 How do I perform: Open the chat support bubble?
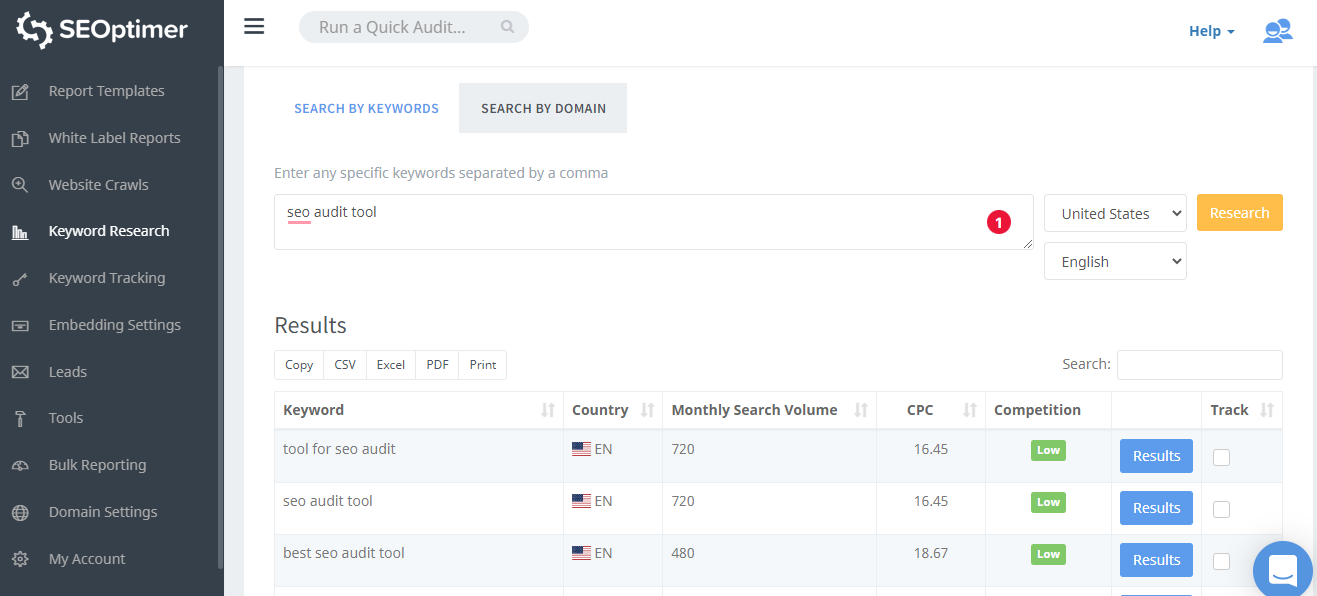tap(1282, 571)
